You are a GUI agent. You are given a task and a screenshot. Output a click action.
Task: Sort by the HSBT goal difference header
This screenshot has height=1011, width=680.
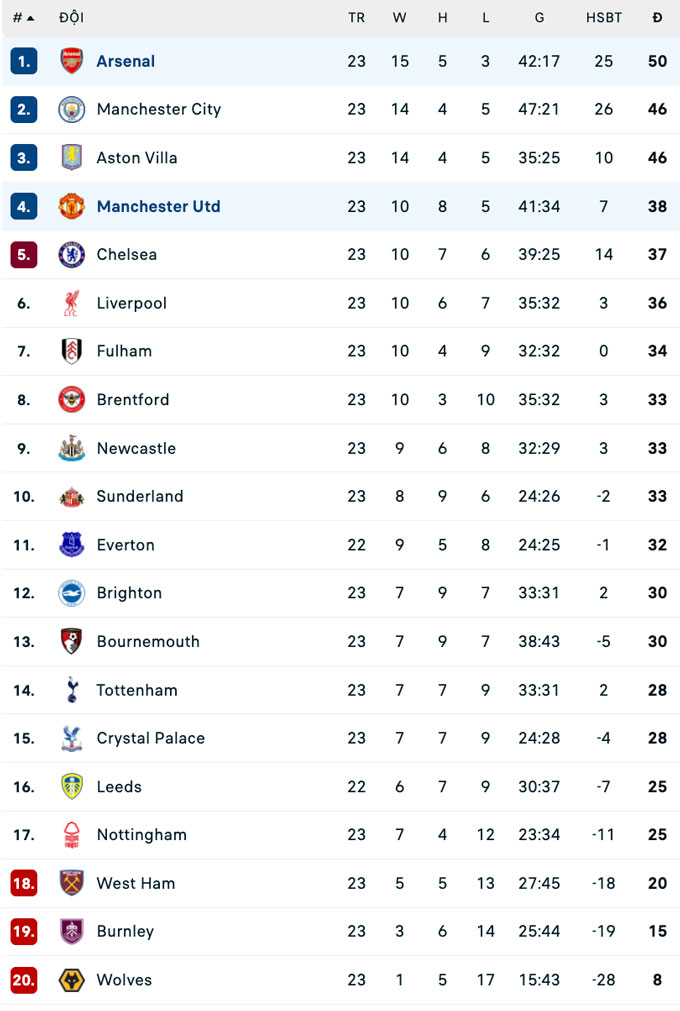(x=603, y=18)
